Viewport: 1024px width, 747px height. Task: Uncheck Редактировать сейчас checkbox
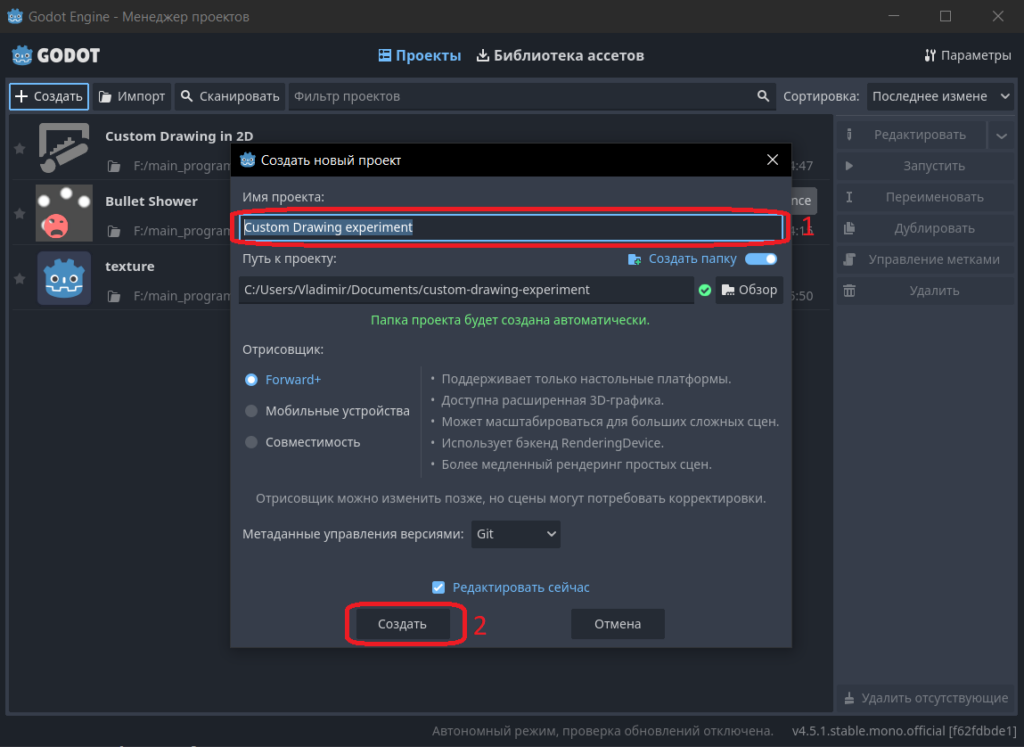coord(439,588)
